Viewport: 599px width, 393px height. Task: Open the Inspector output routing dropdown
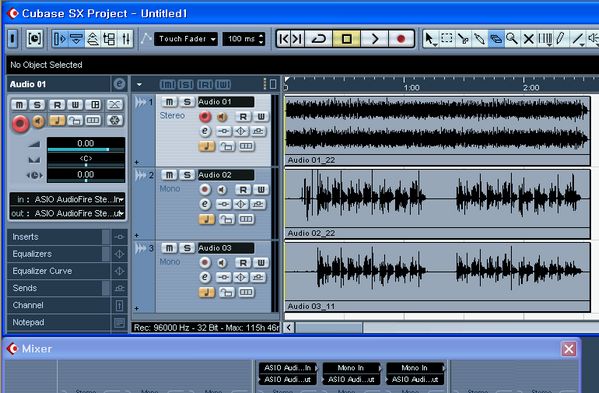68,213
